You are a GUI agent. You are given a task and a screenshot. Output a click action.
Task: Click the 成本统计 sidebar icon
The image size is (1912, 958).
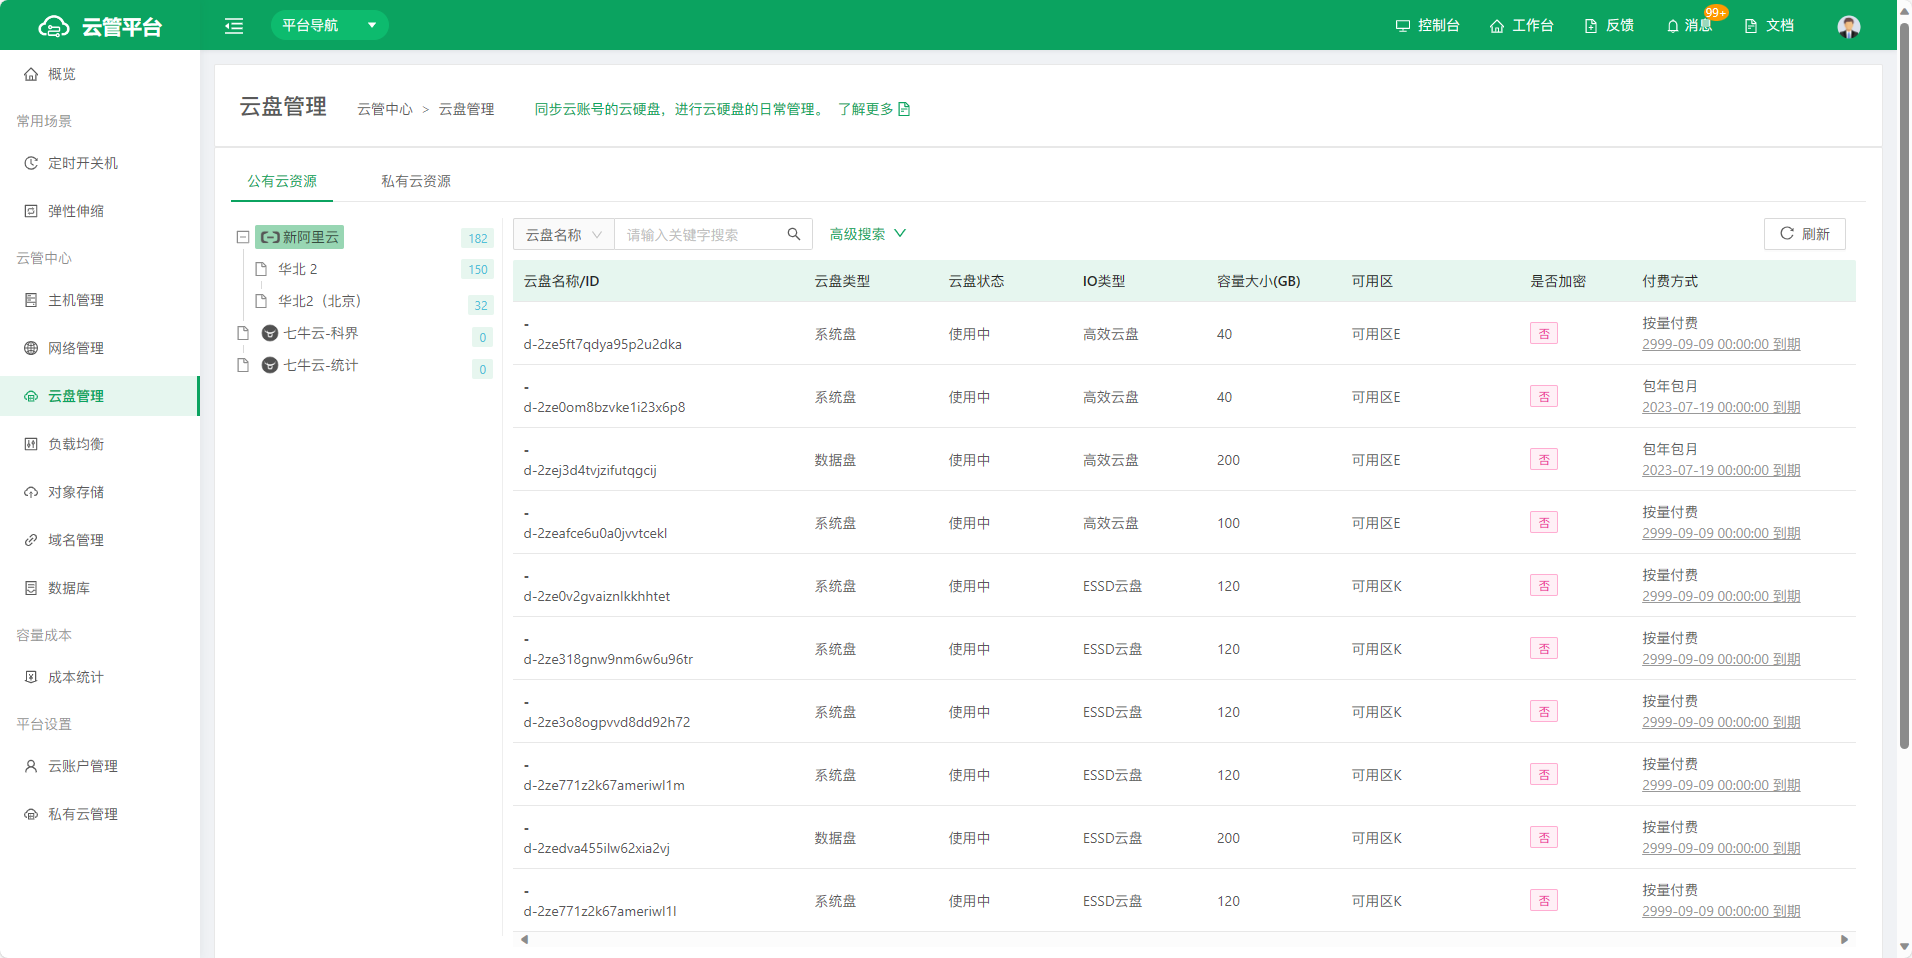tap(31, 677)
